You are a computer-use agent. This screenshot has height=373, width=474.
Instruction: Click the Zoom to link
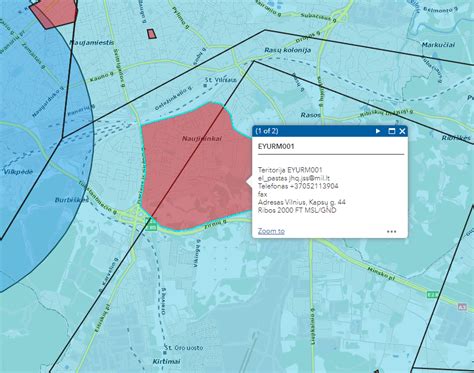(x=271, y=231)
